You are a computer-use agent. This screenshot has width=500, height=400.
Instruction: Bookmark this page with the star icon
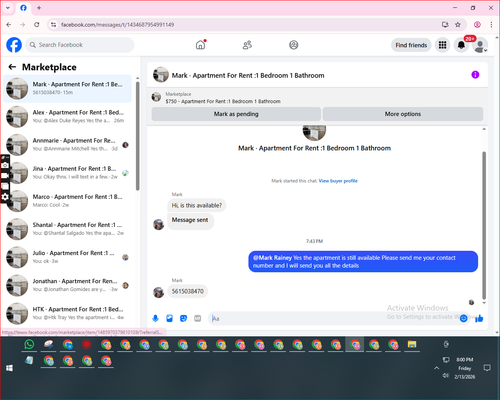coord(458,24)
